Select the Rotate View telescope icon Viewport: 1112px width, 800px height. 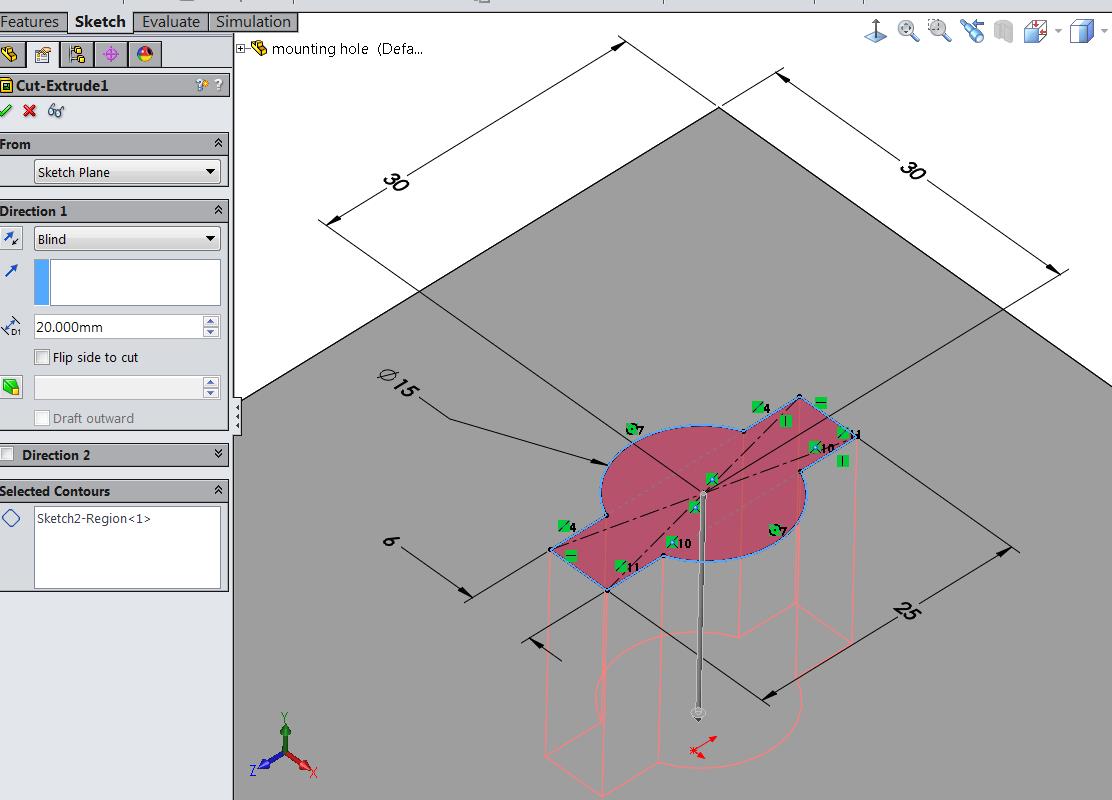970,30
